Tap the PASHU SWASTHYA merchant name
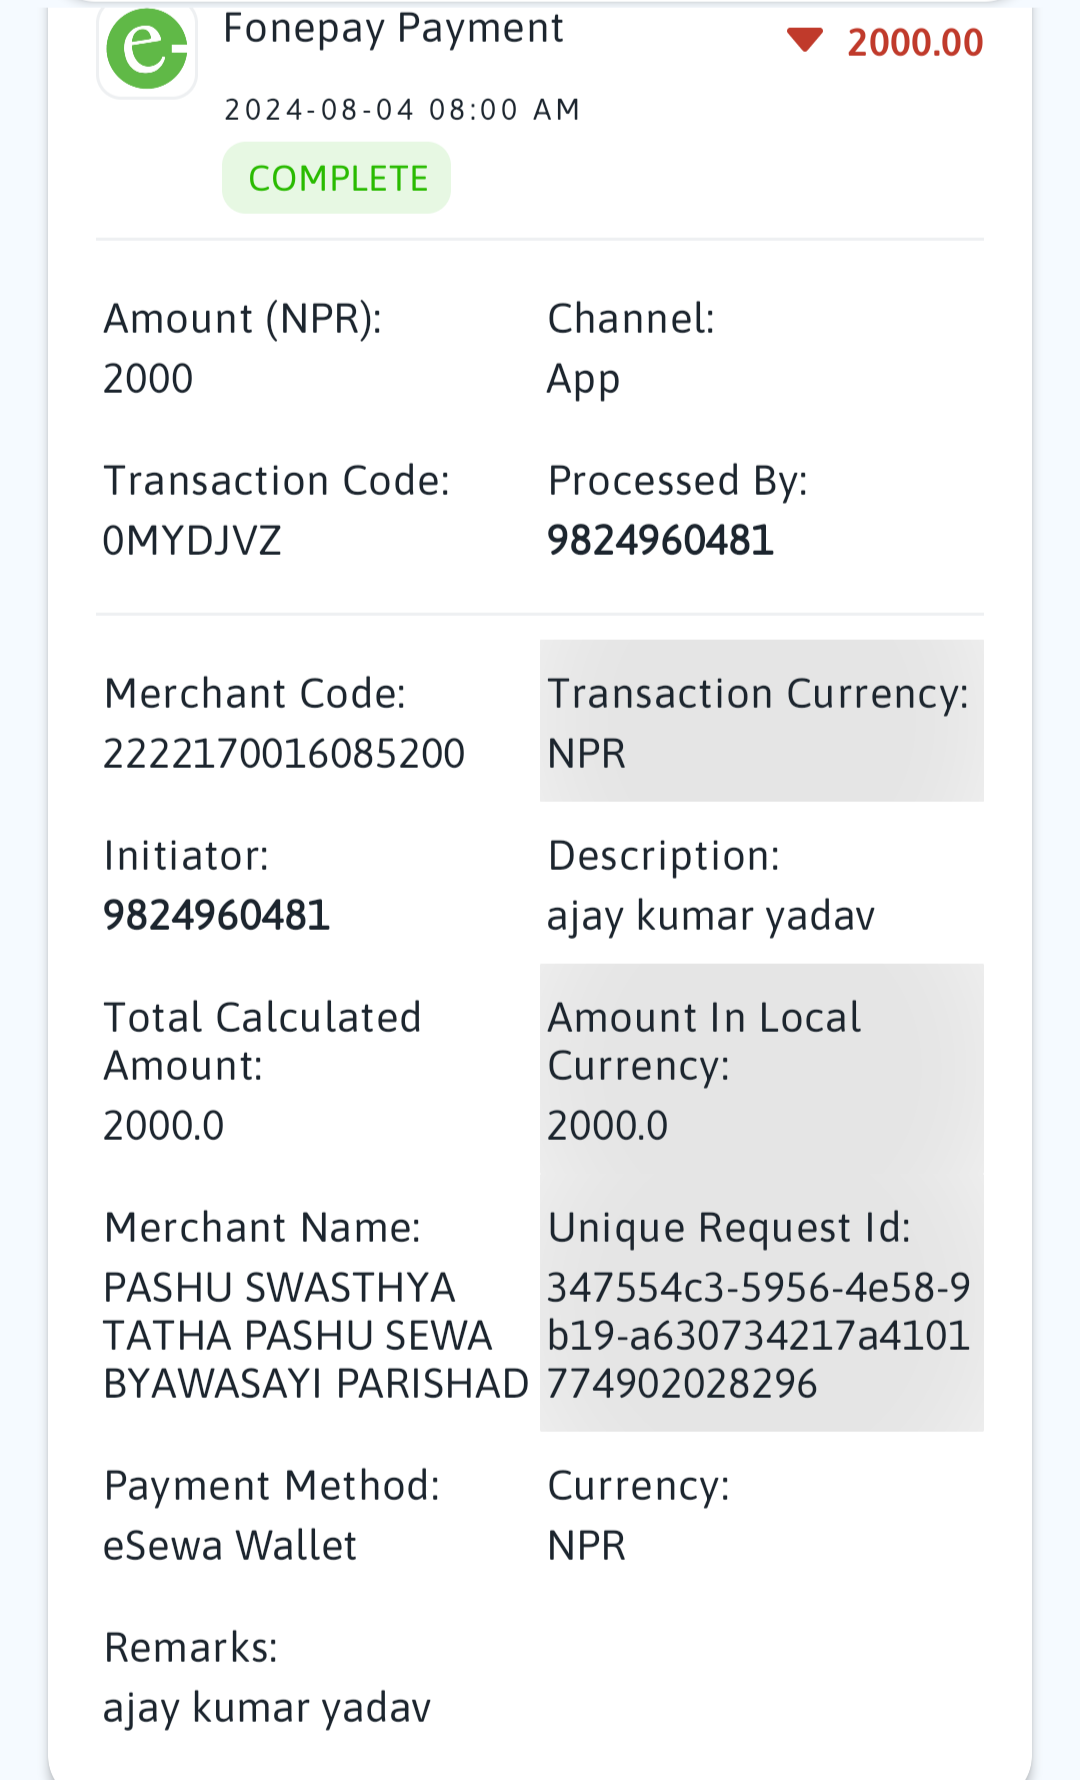1080x1780 pixels. pos(316,1336)
